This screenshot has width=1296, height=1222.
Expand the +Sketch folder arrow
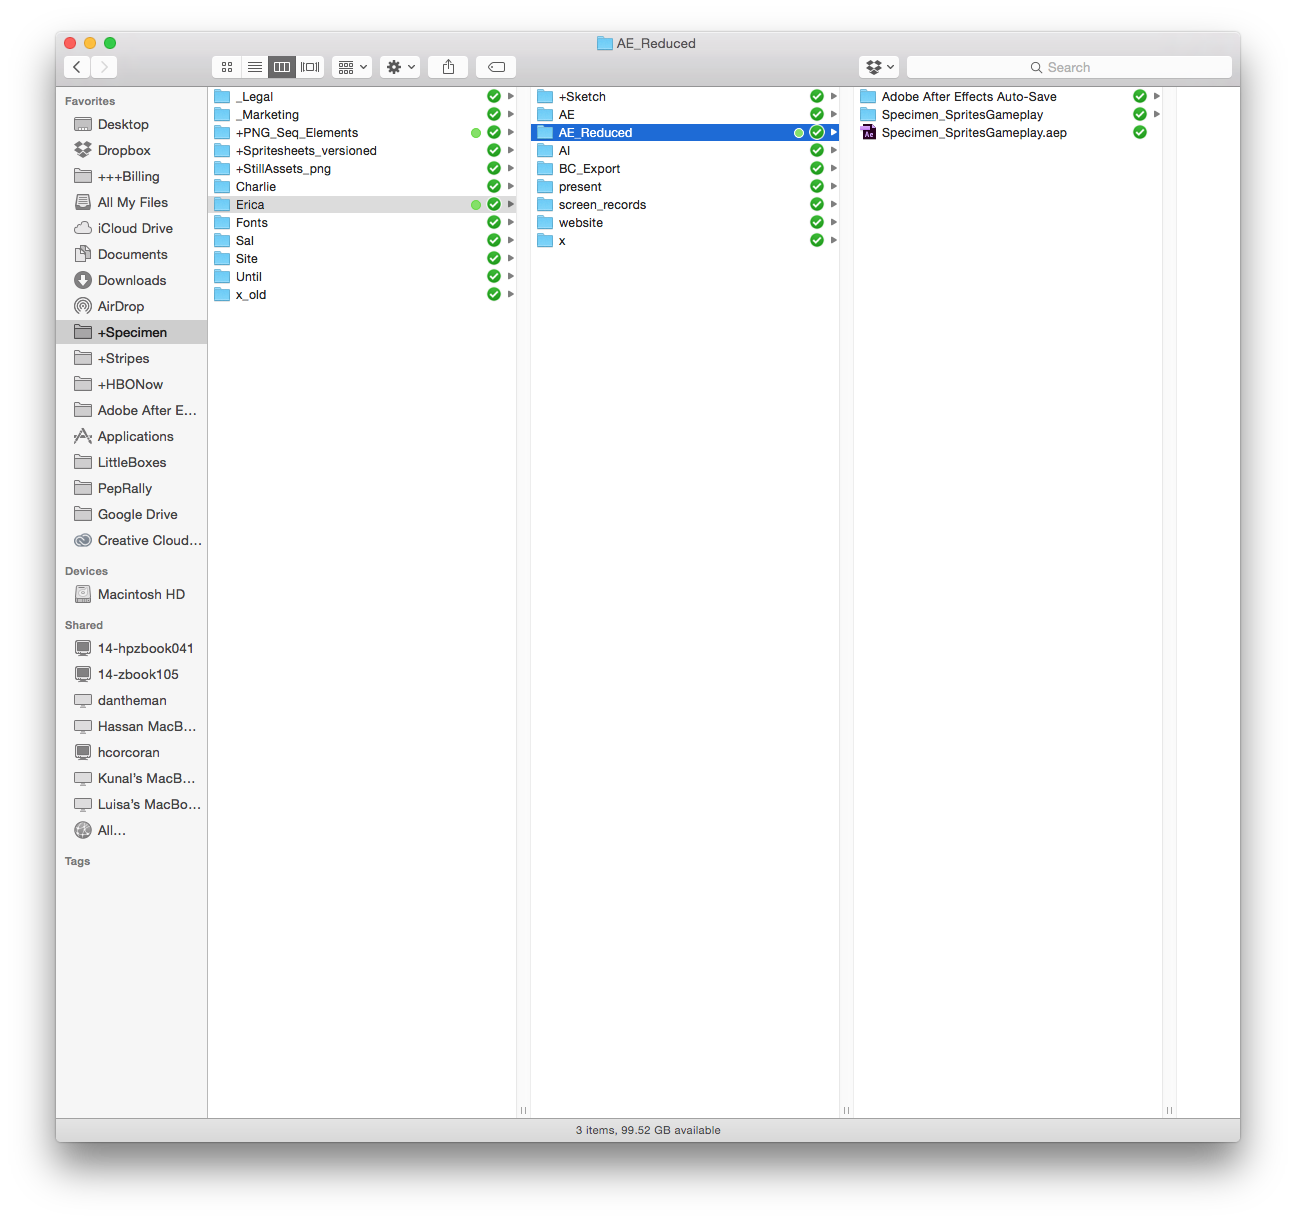[x=834, y=97]
